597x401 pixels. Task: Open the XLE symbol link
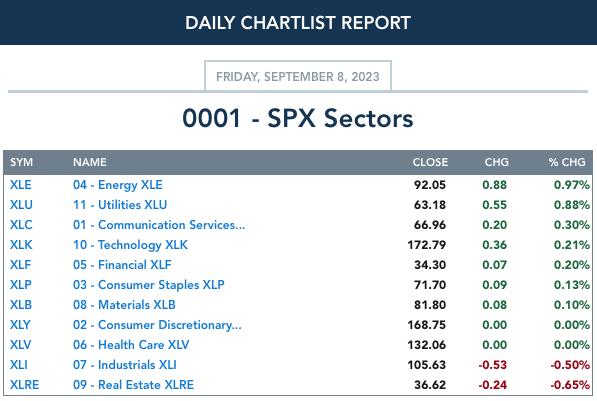(21, 185)
